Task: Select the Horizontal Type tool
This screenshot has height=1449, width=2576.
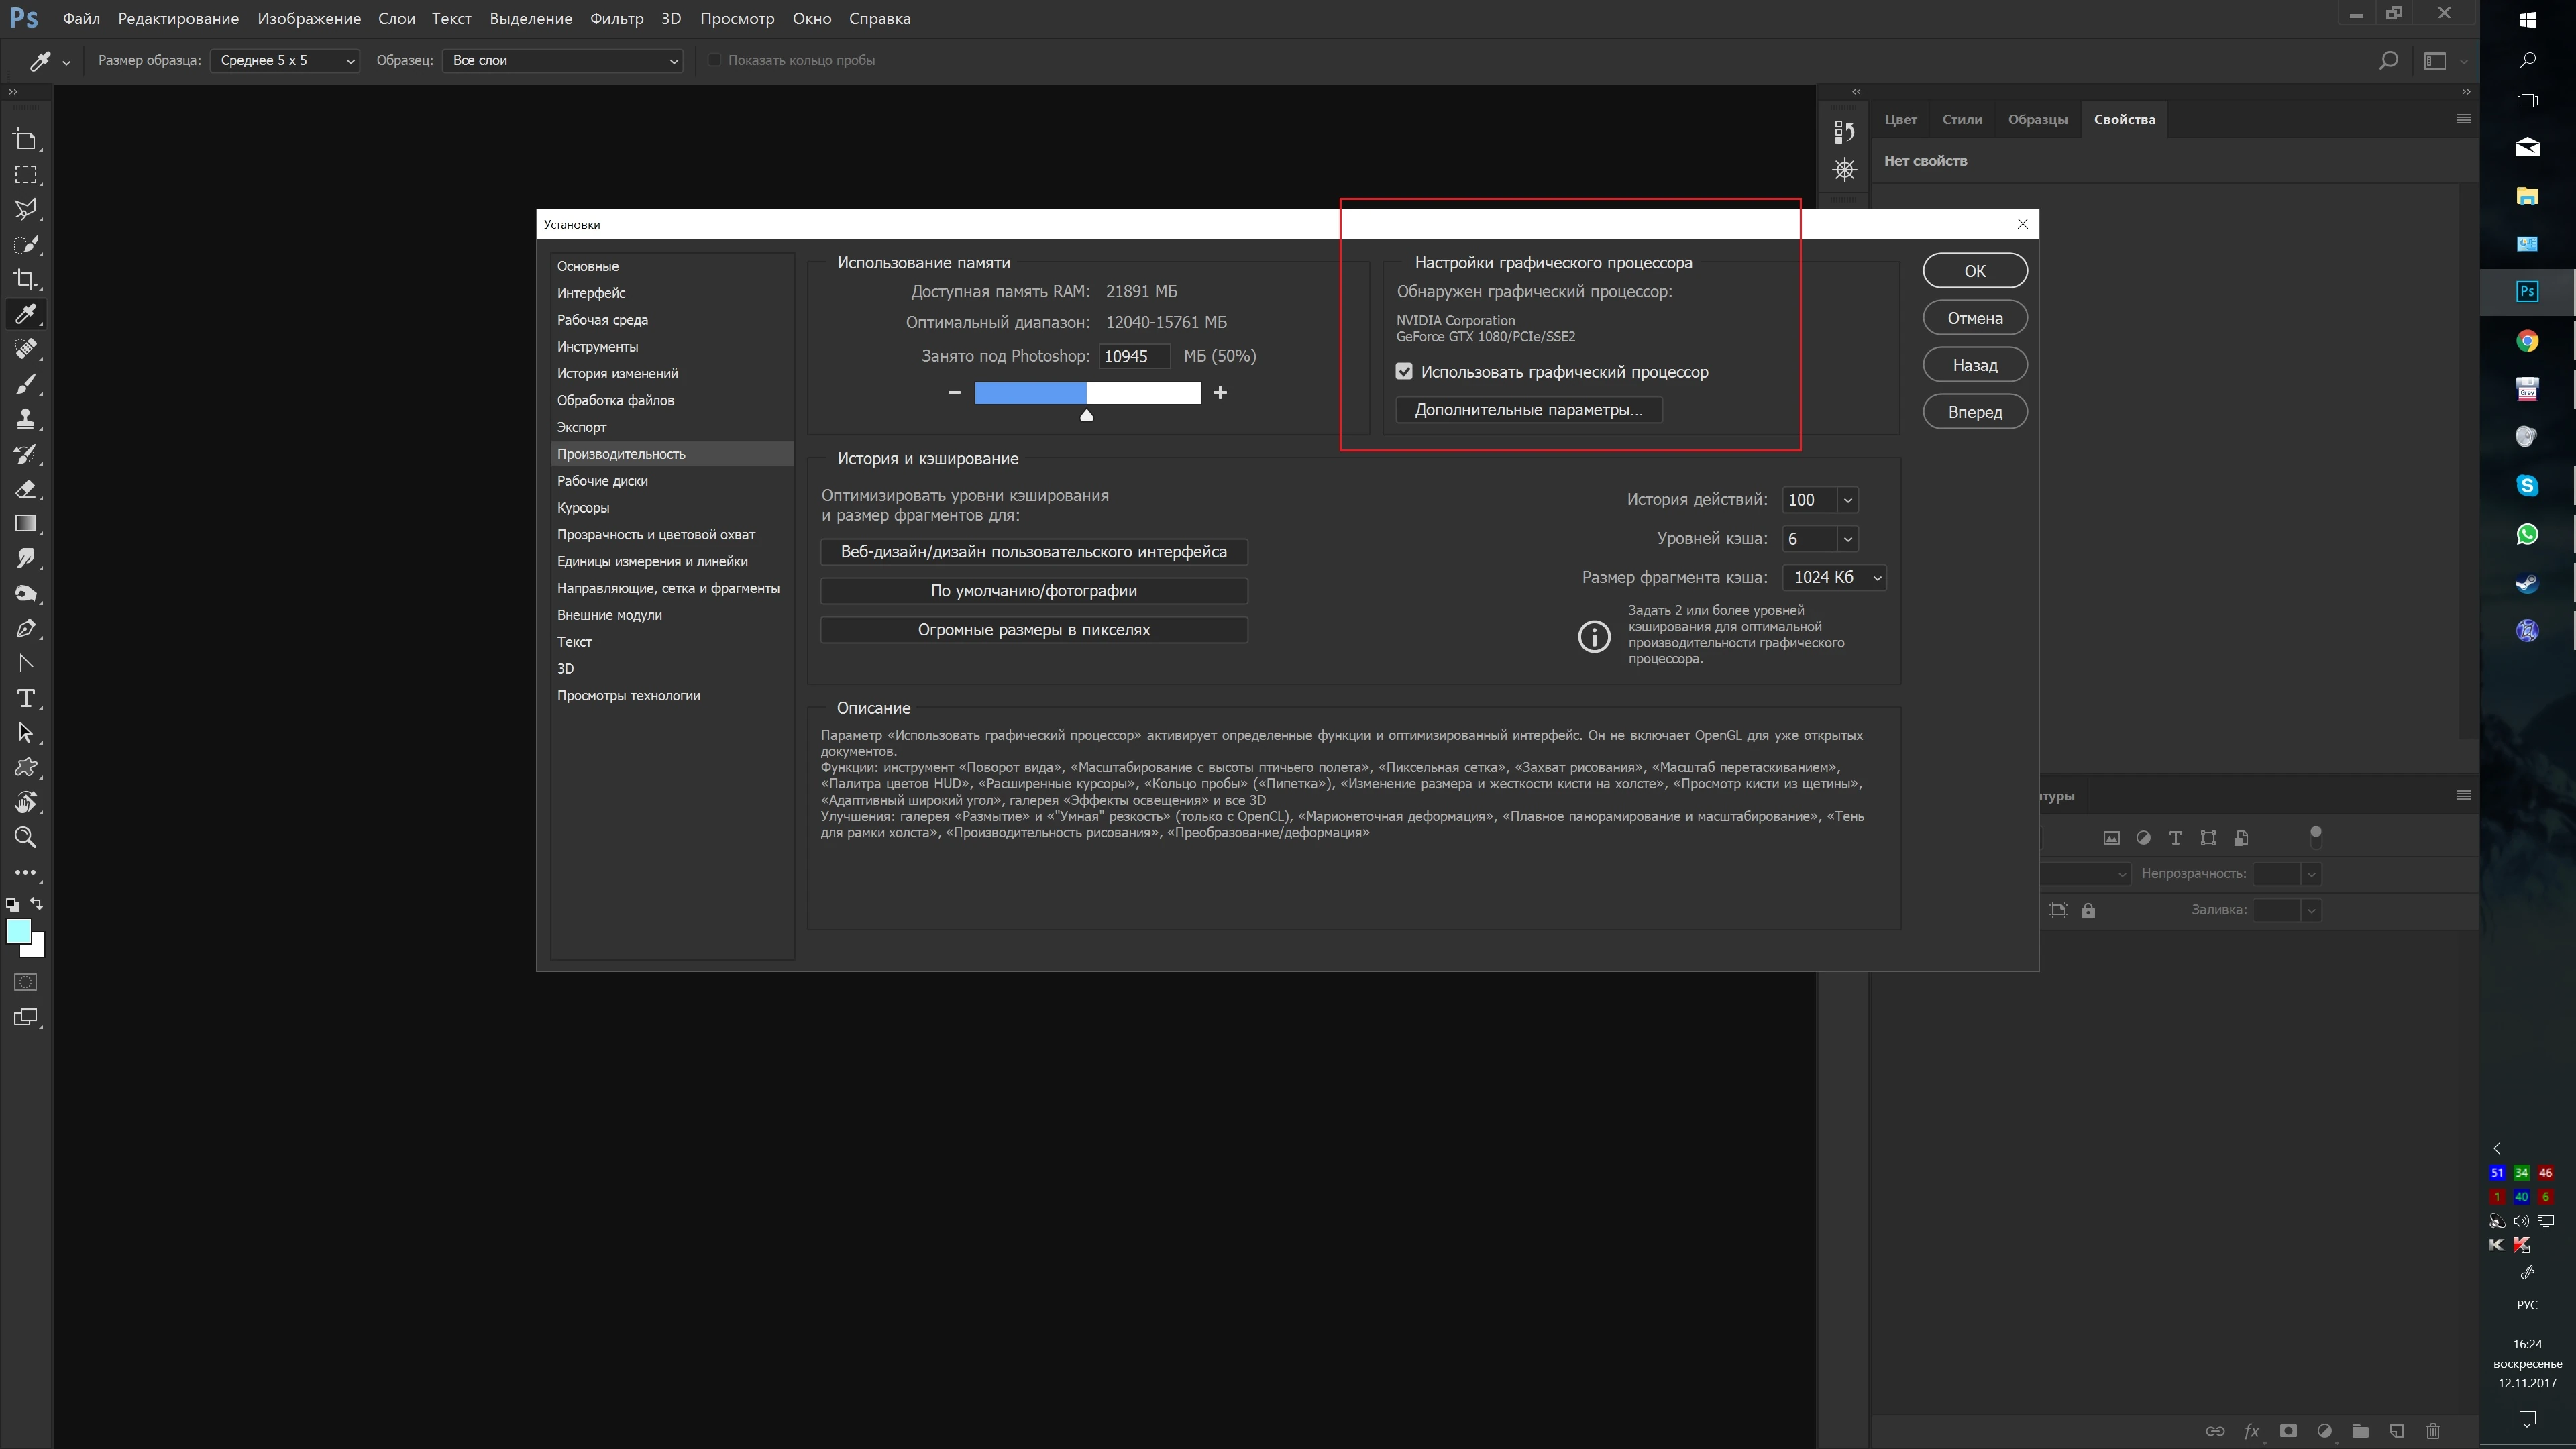Action: (26, 698)
